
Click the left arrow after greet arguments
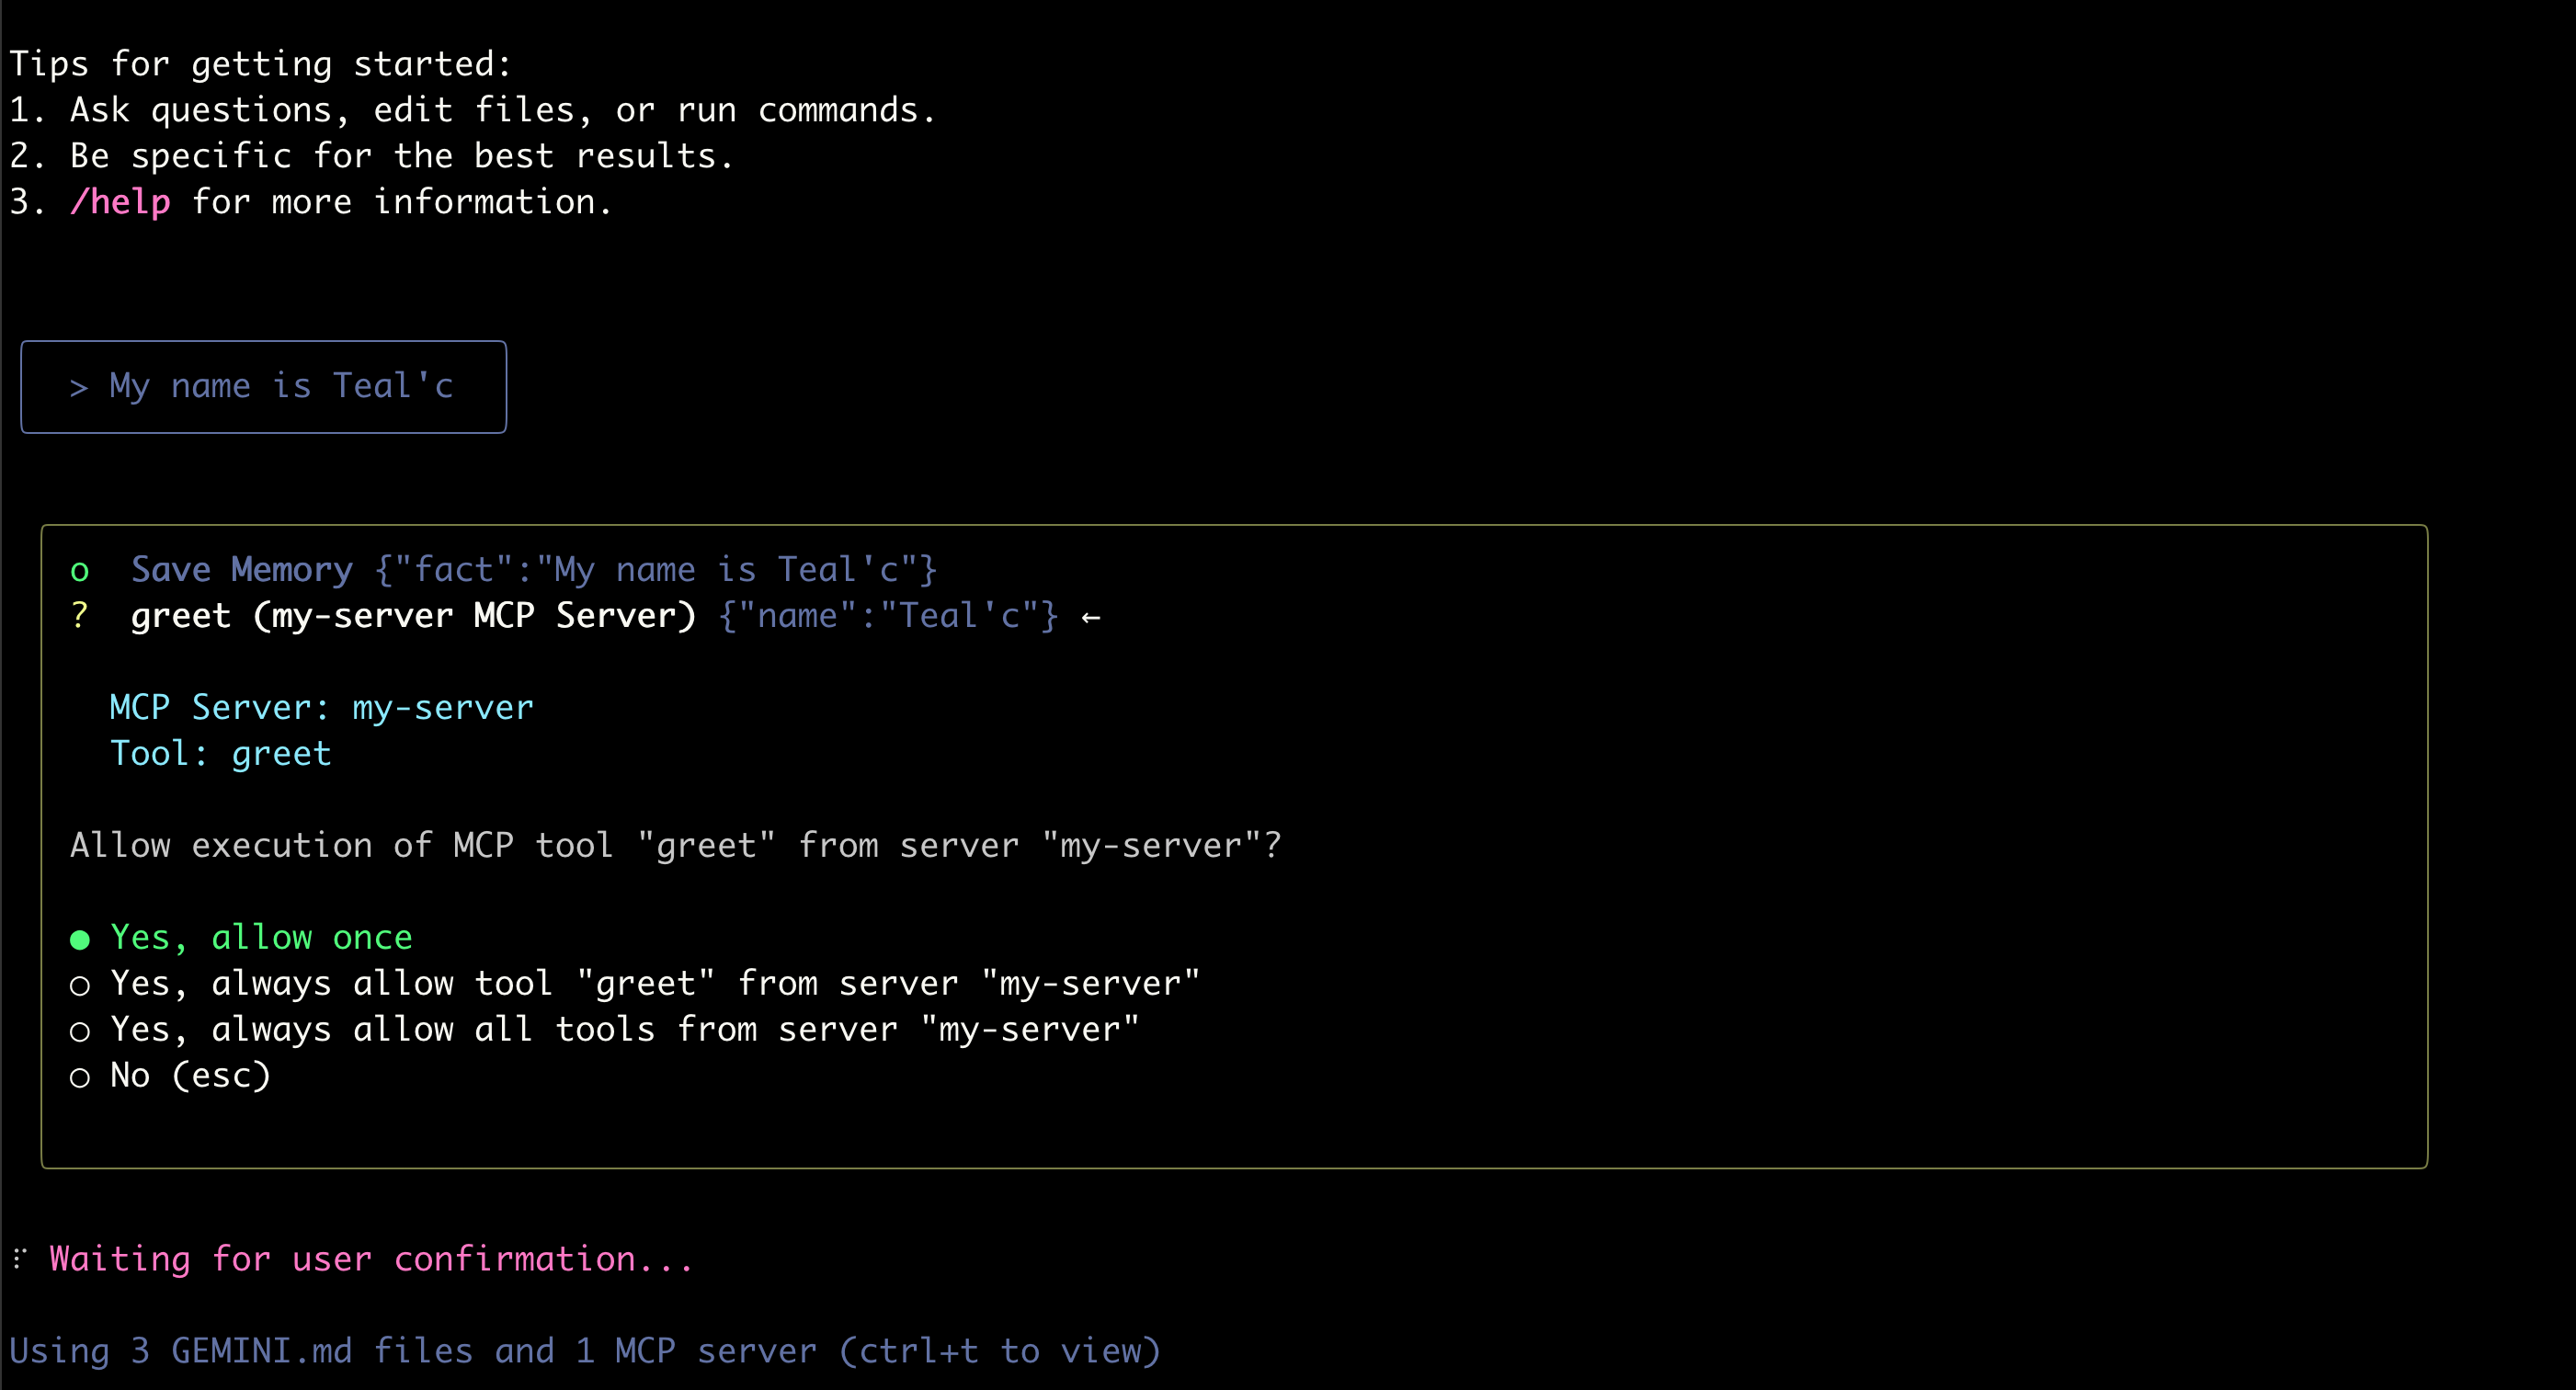(x=1090, y=617)
